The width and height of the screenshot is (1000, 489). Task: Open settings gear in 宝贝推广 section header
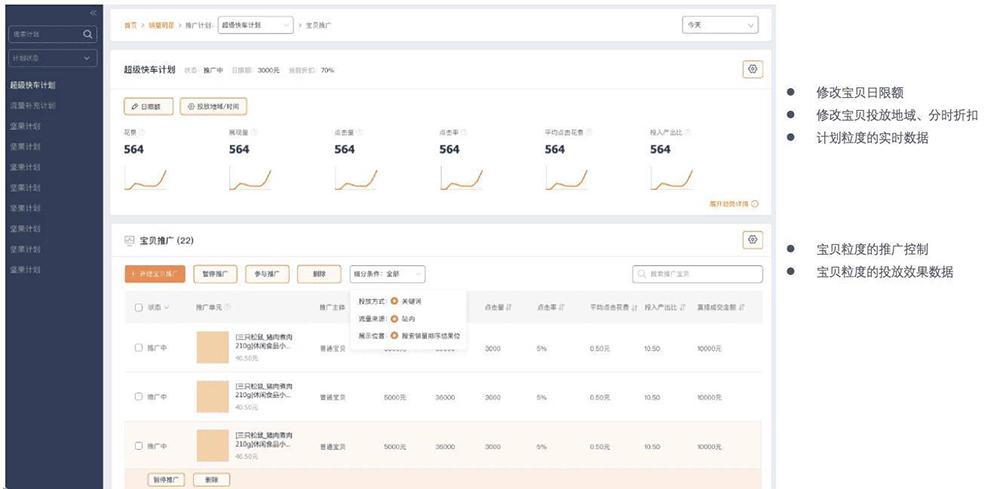(753, 240)
